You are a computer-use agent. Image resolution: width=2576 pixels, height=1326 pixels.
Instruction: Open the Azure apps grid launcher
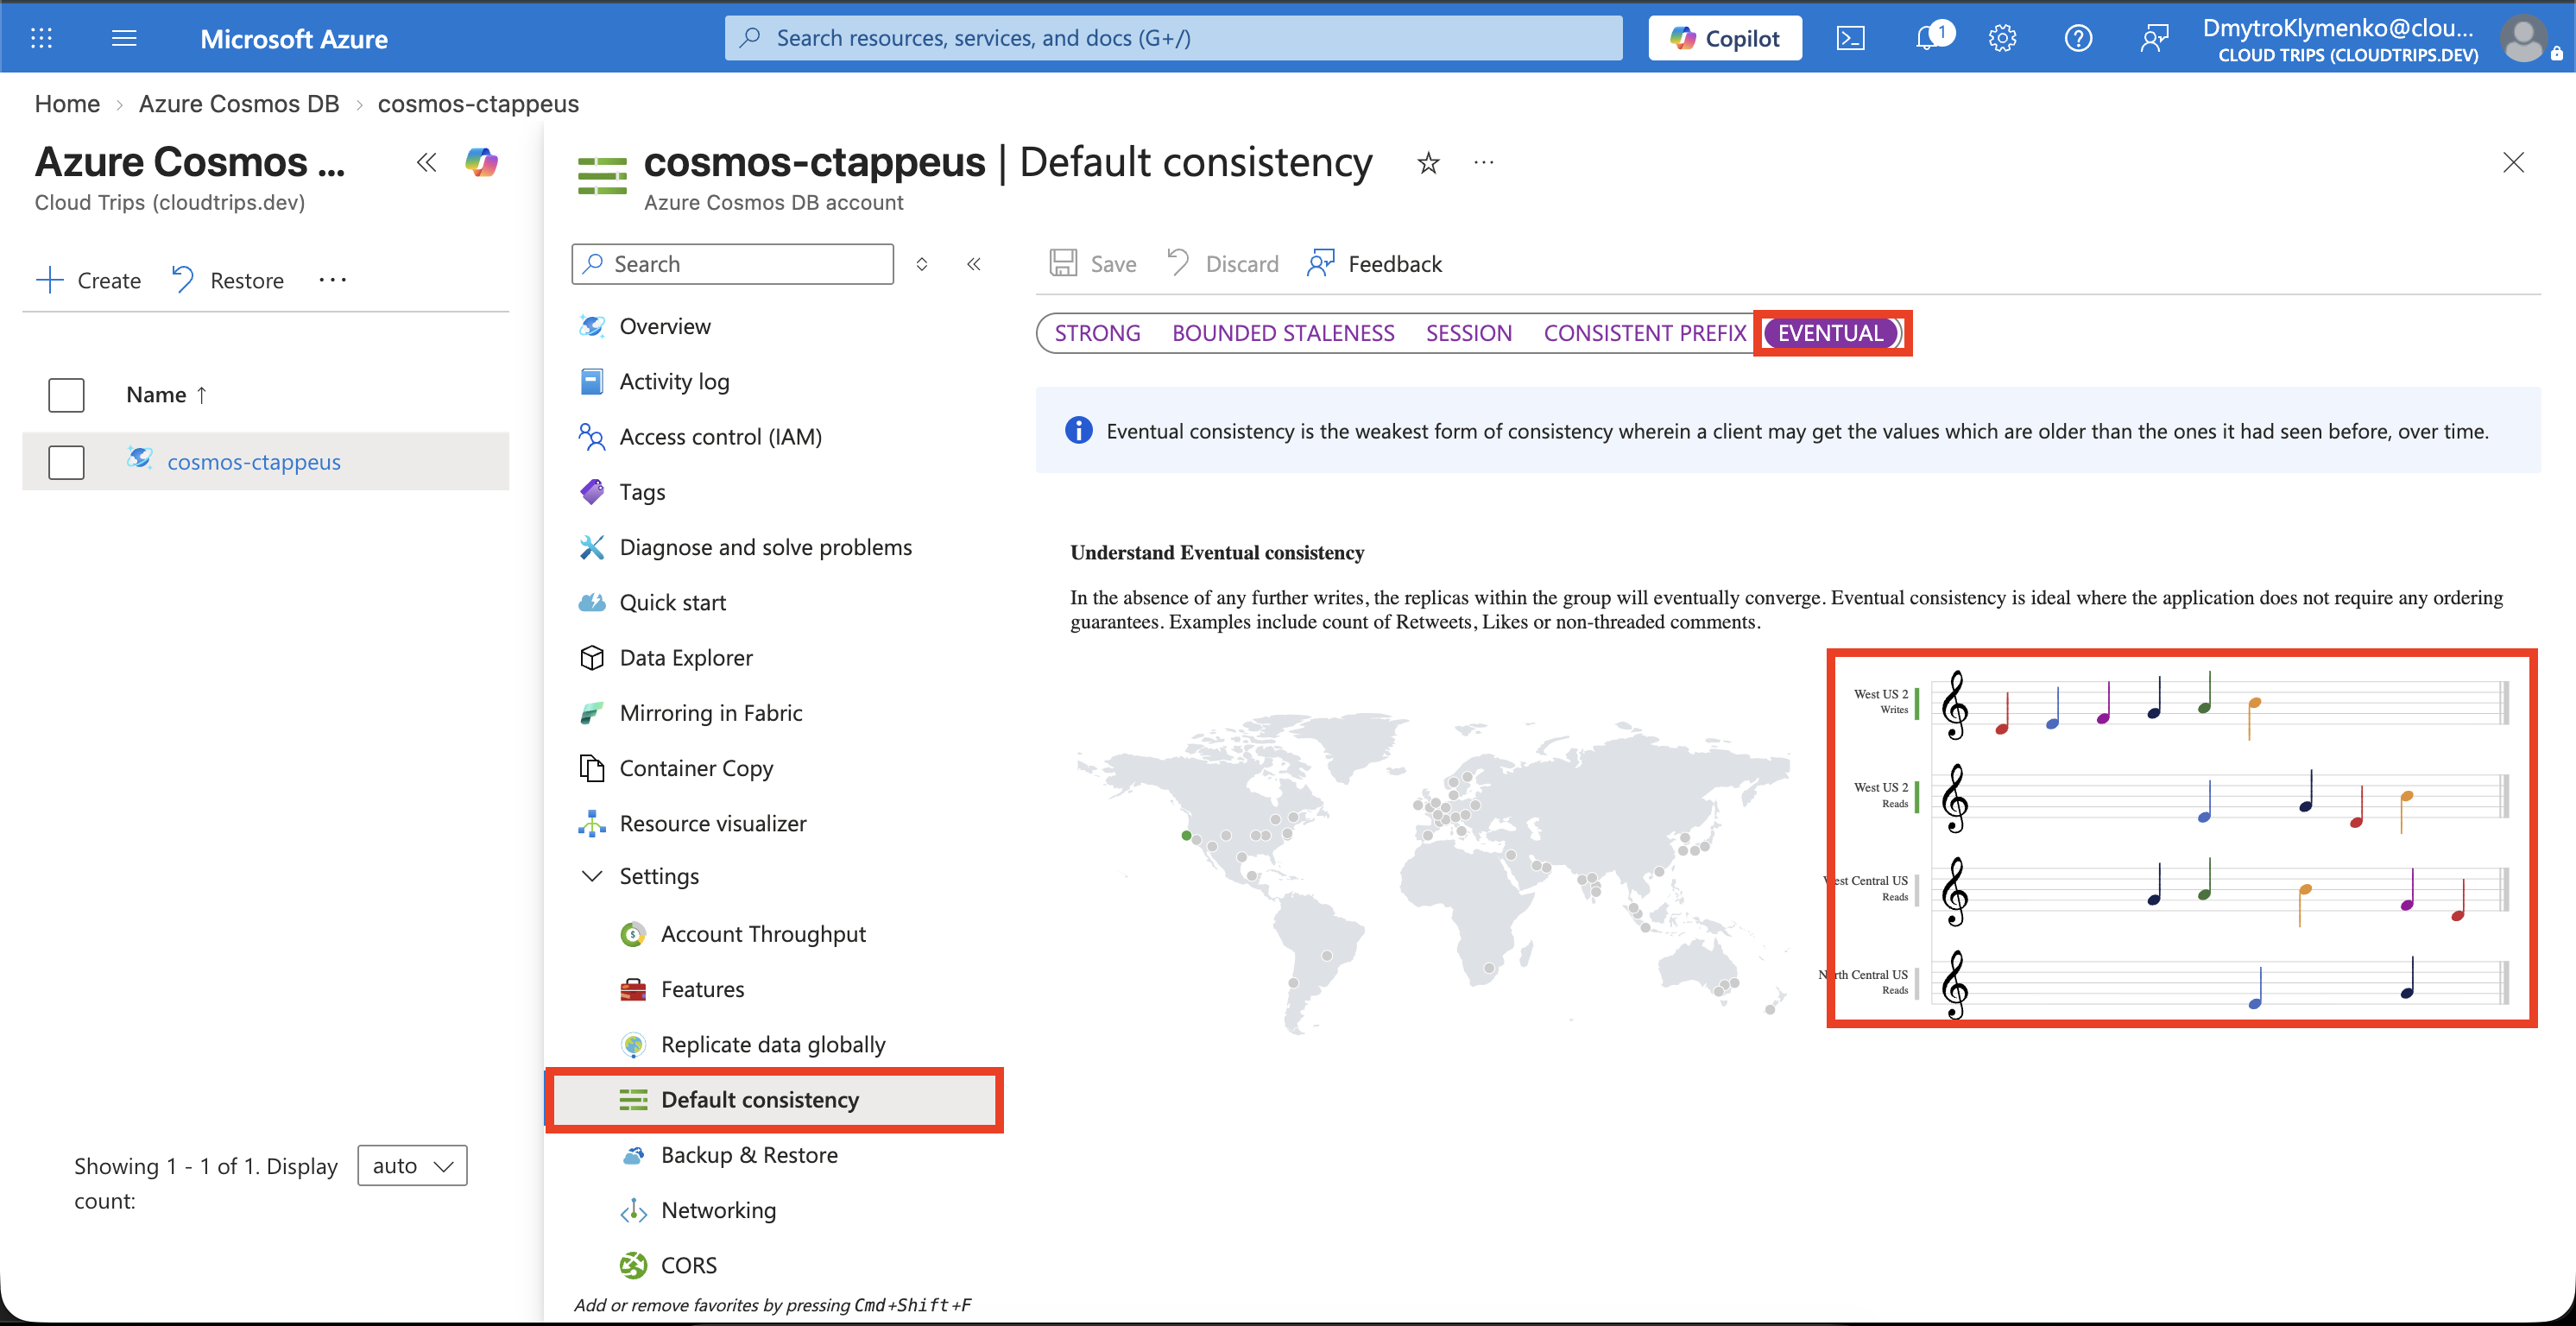[x=41, y=38]
